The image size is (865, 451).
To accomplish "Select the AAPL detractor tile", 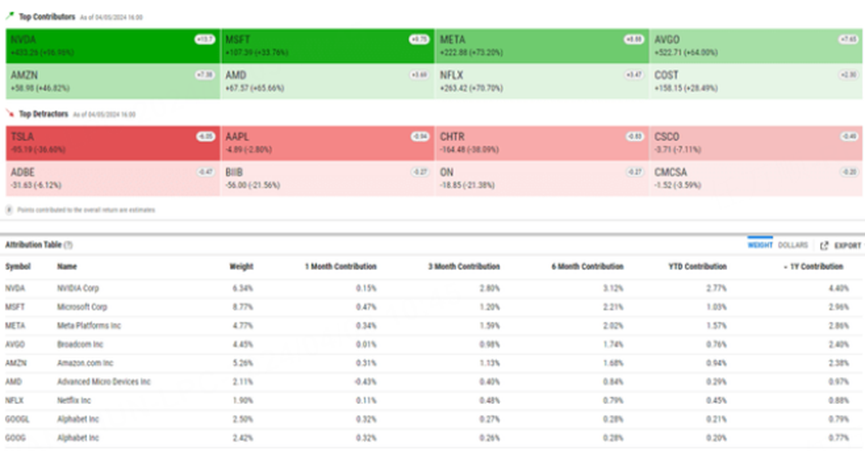I will 328,143.
